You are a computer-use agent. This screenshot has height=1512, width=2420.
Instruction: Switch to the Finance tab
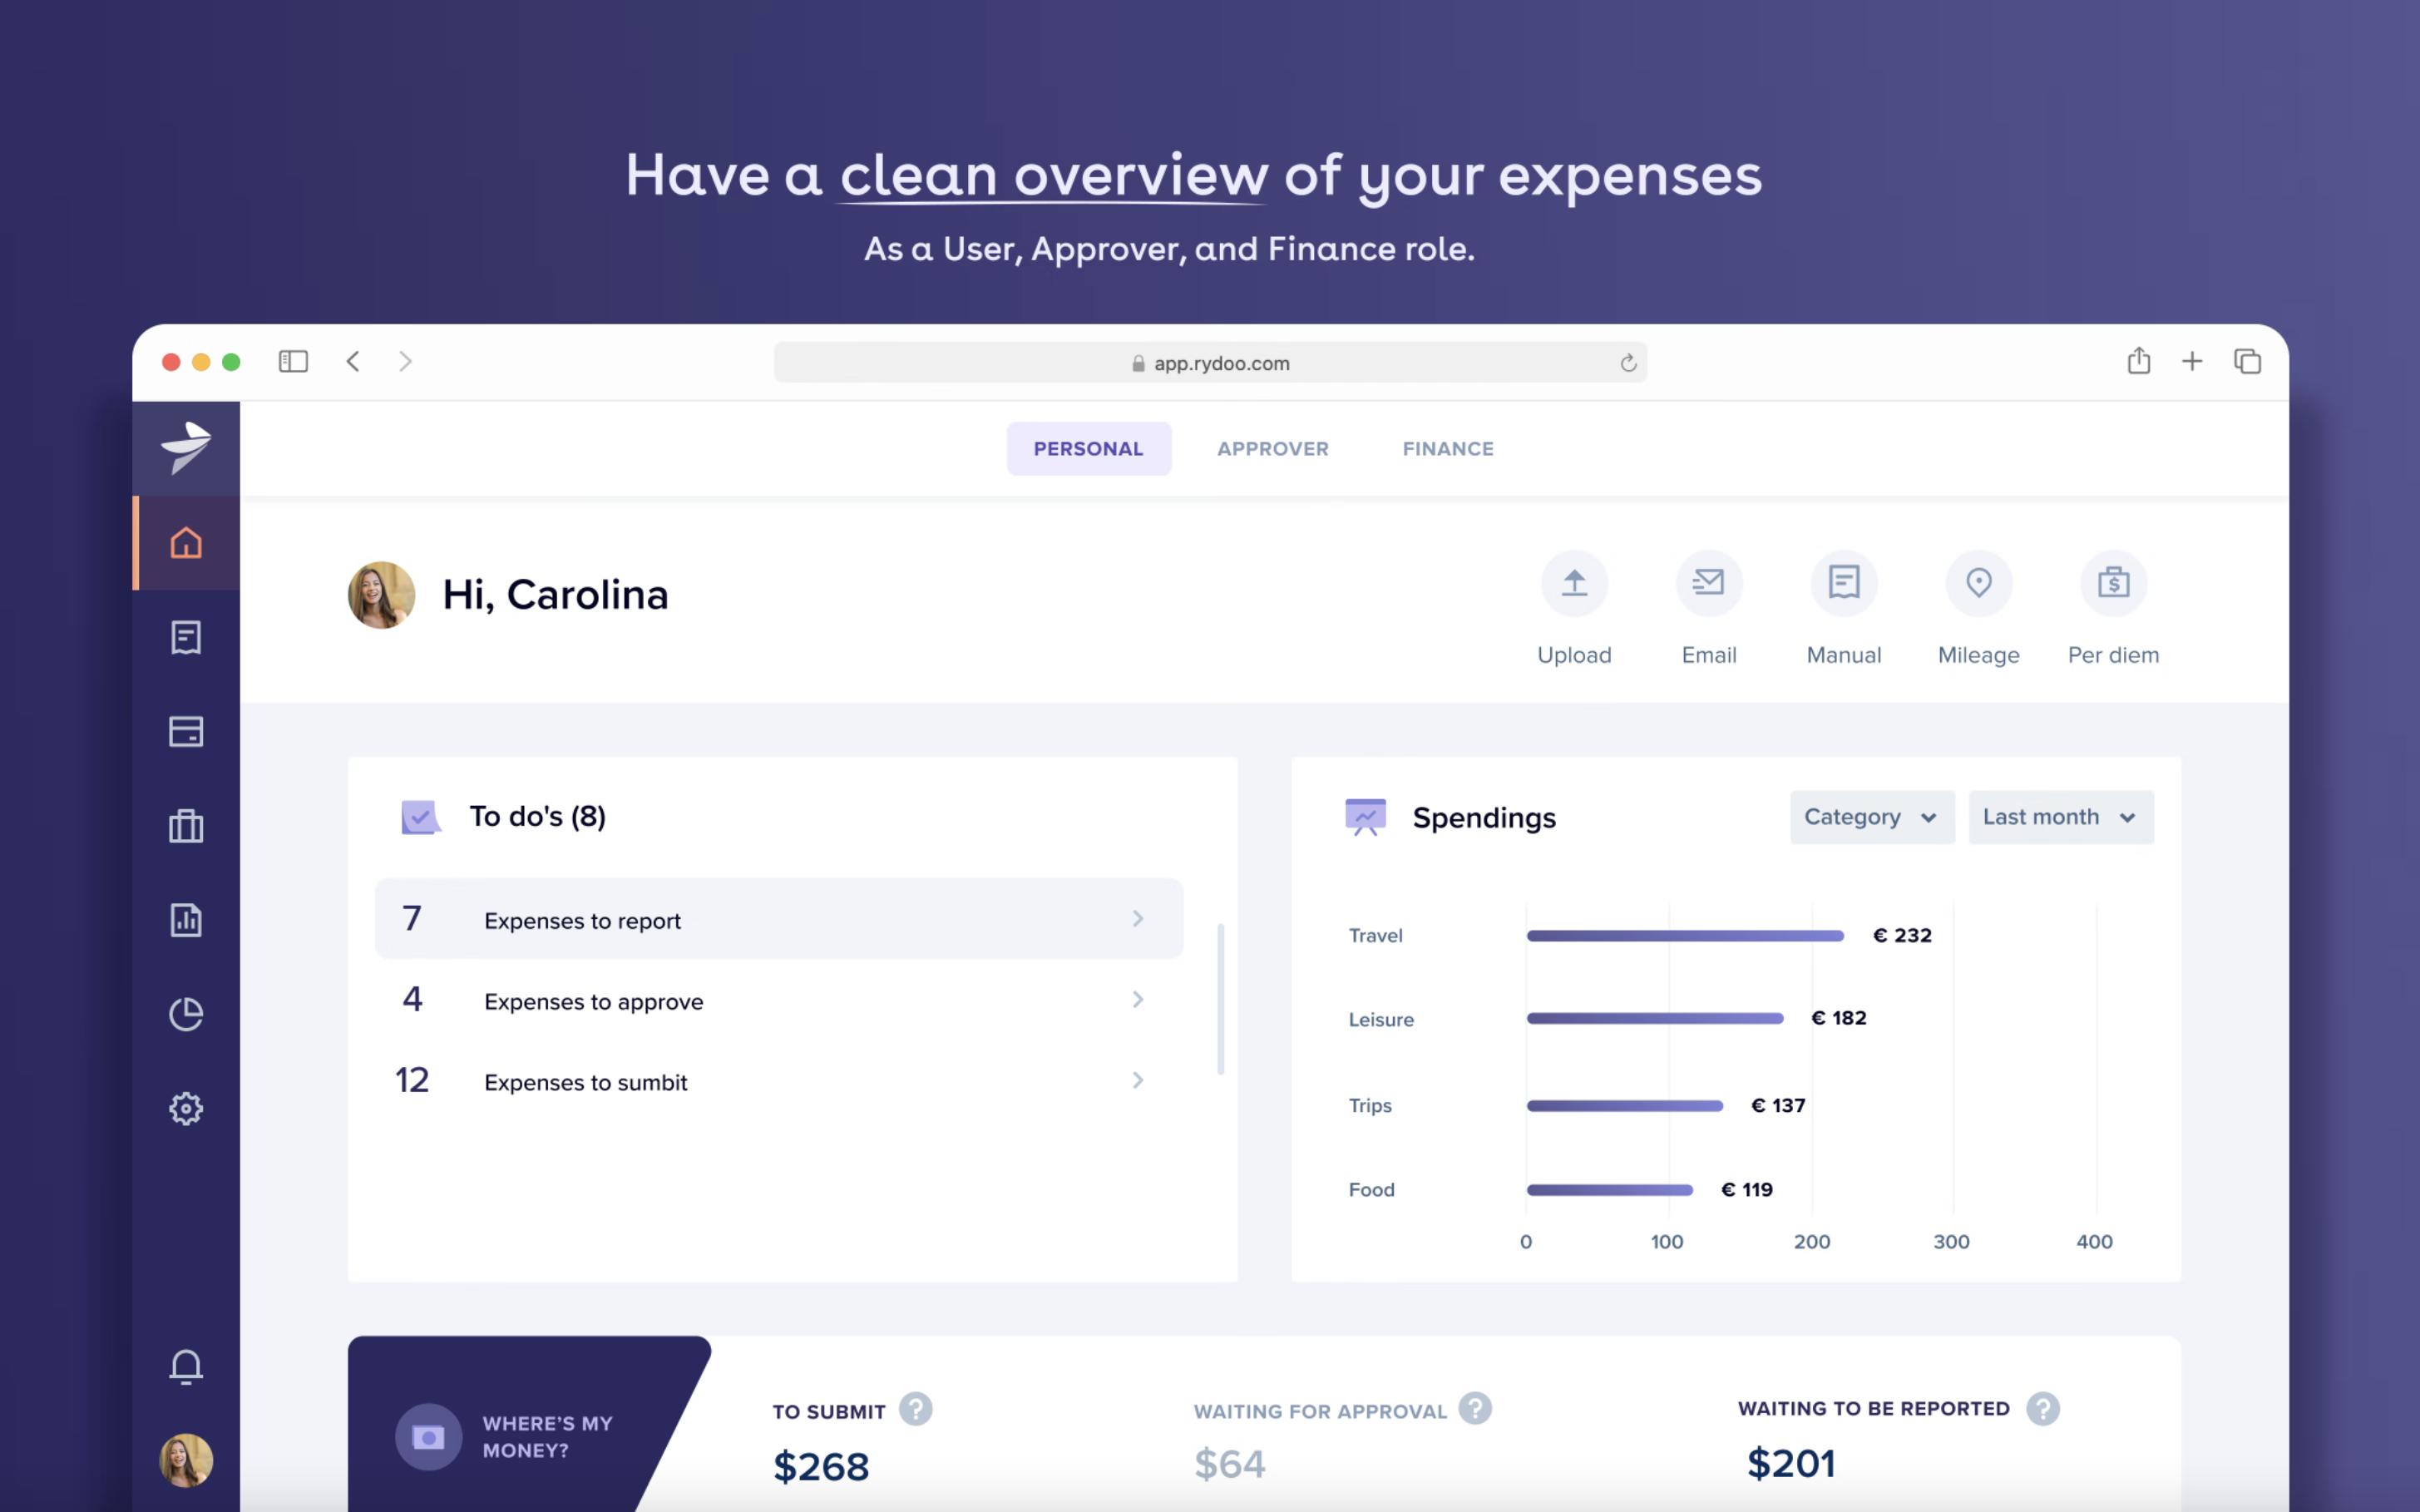point(1447,449)
